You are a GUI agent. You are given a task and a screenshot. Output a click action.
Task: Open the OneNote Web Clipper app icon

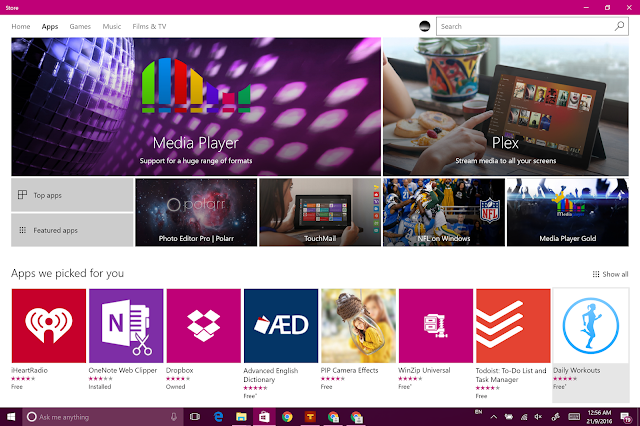click(x=126, y=326)
